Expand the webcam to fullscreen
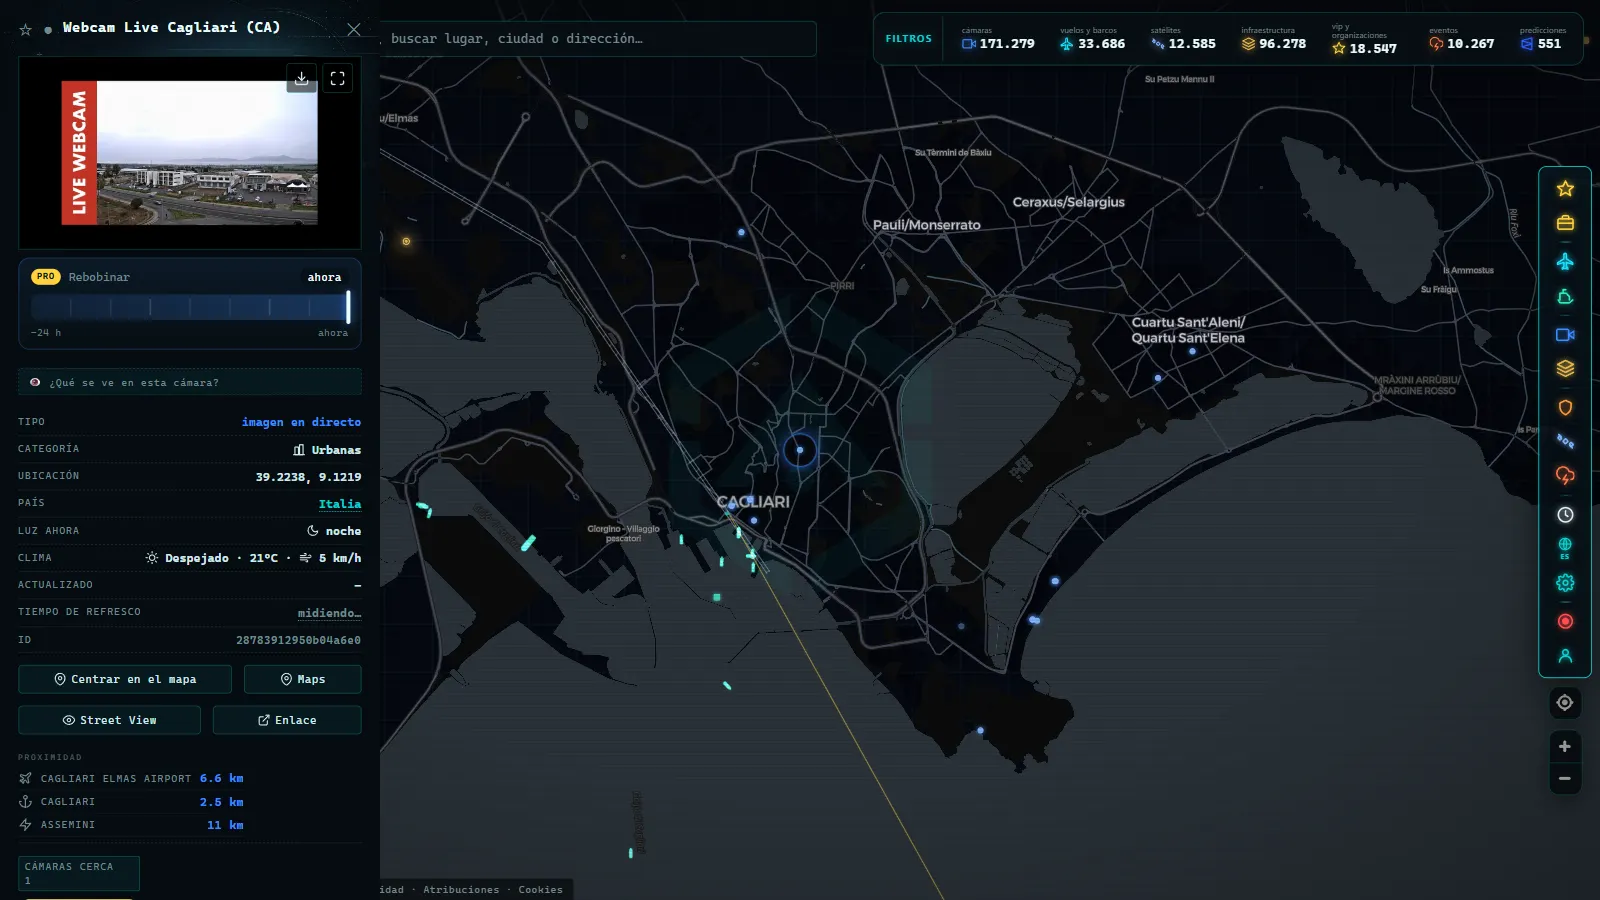 coord(338,78)
